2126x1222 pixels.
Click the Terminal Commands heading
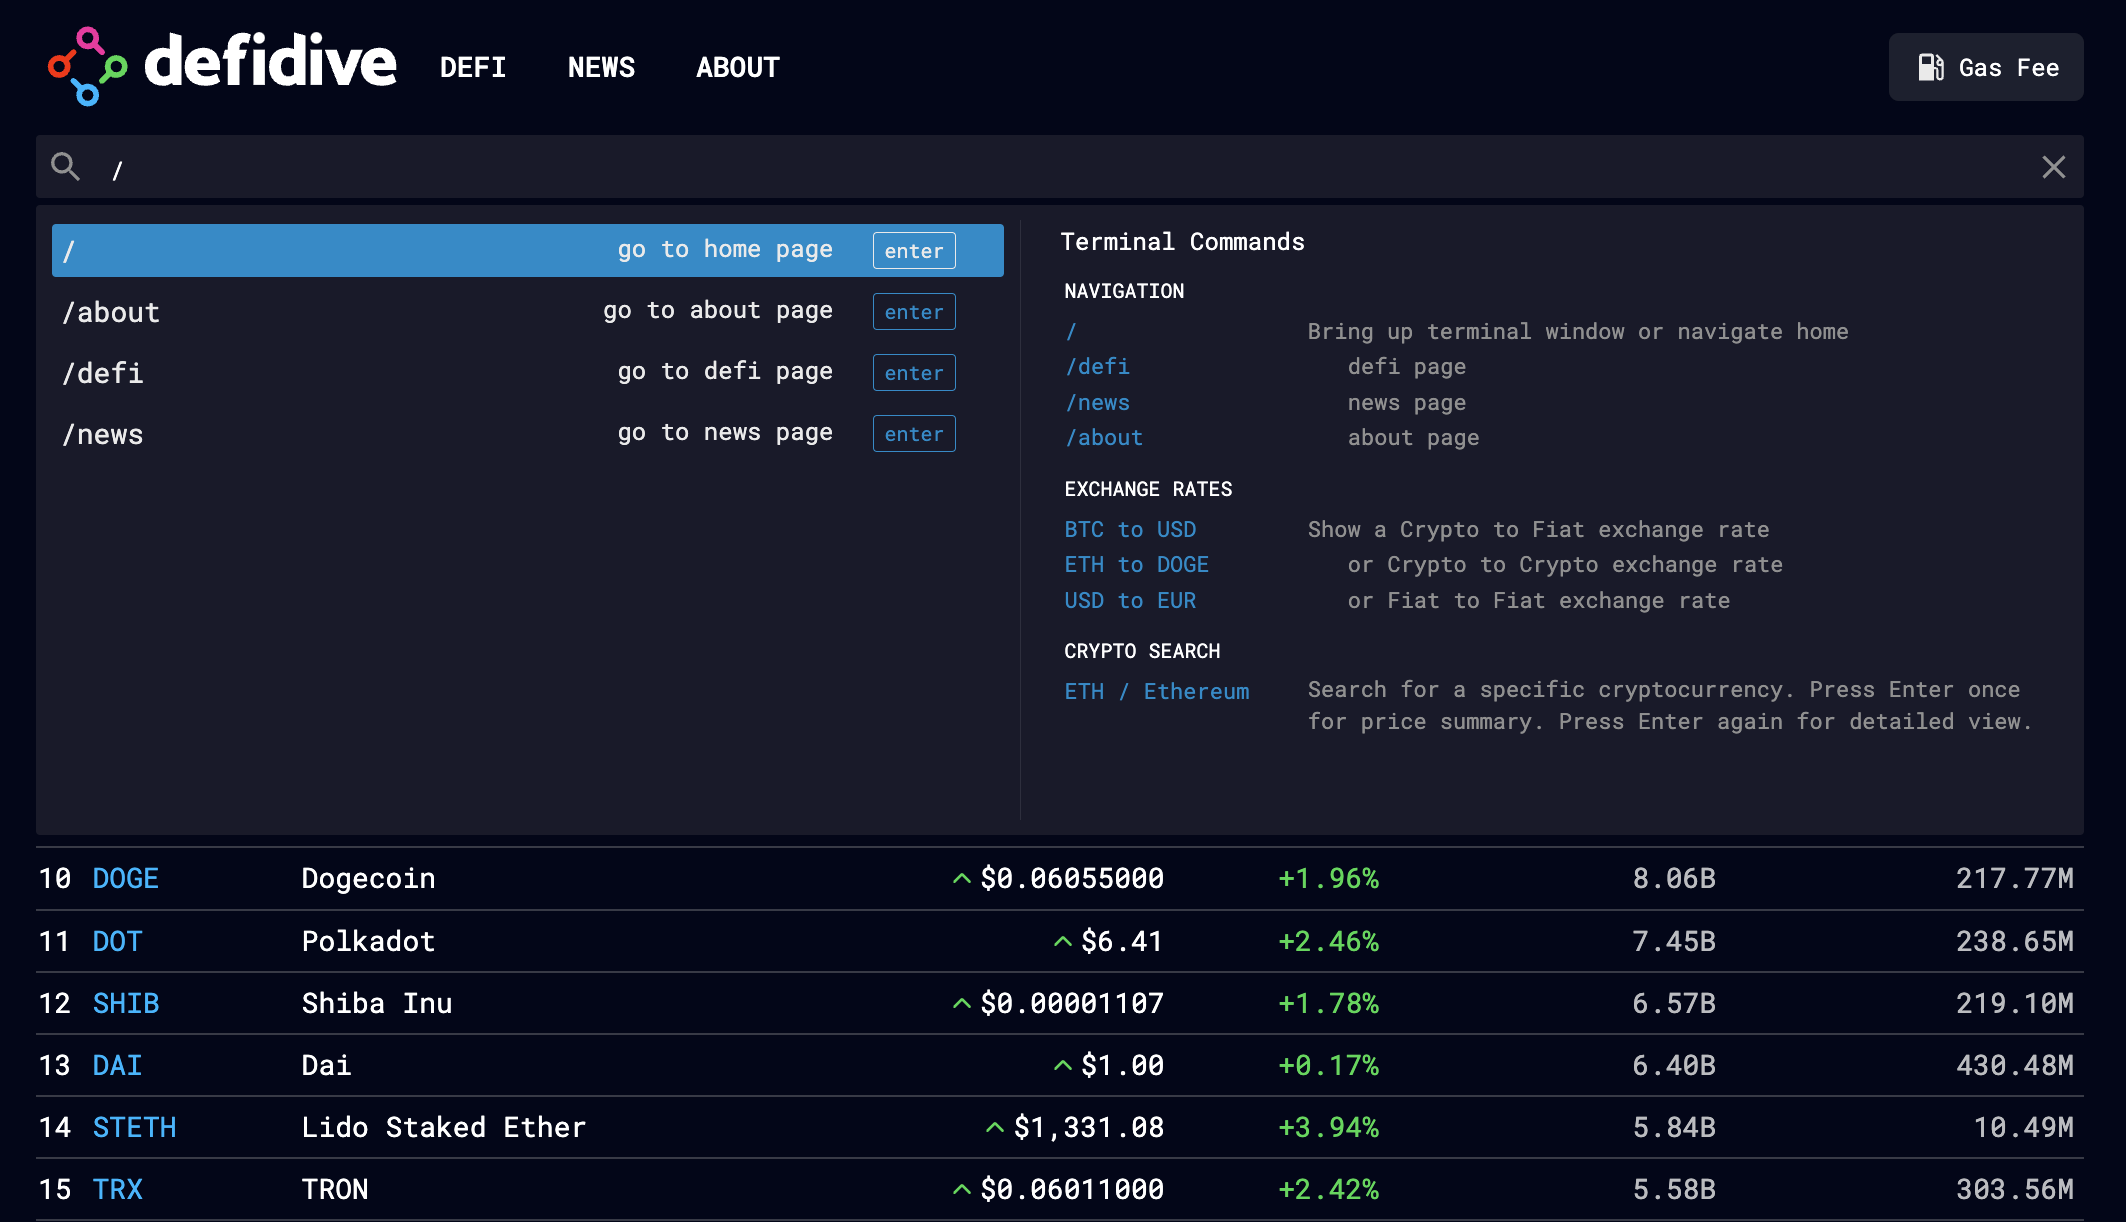pos(1182,242)
